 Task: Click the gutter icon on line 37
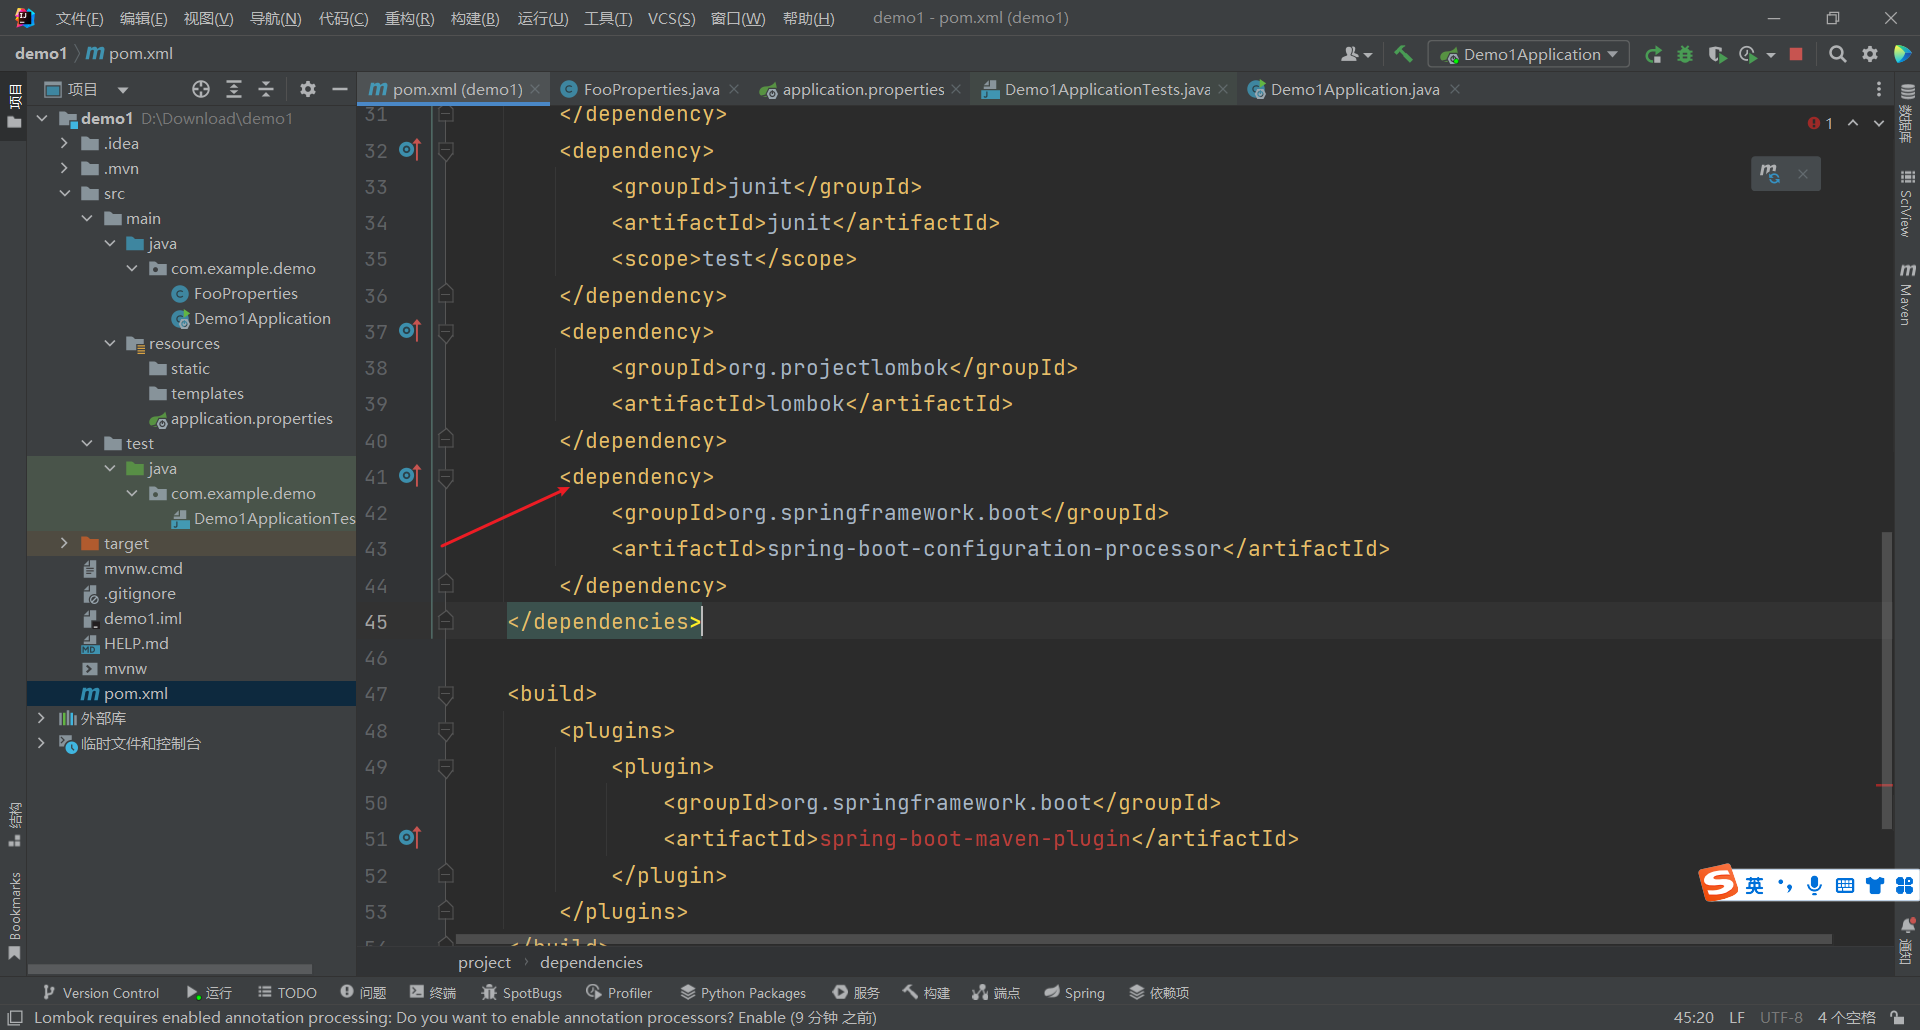coord(410,331)
